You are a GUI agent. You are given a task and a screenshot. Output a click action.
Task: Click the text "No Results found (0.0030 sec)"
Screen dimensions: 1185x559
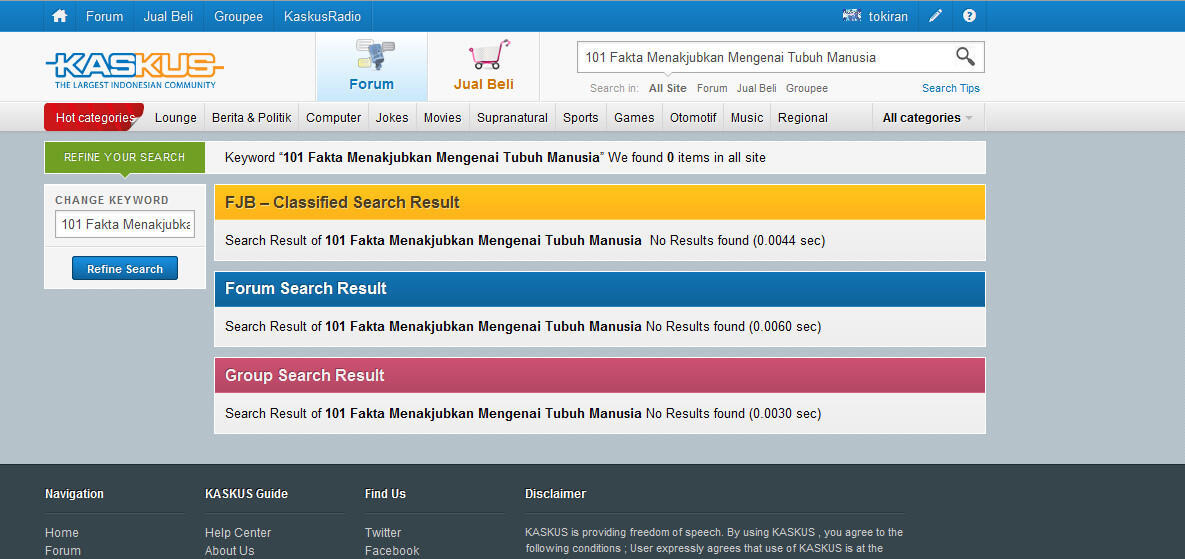[733, 414]
